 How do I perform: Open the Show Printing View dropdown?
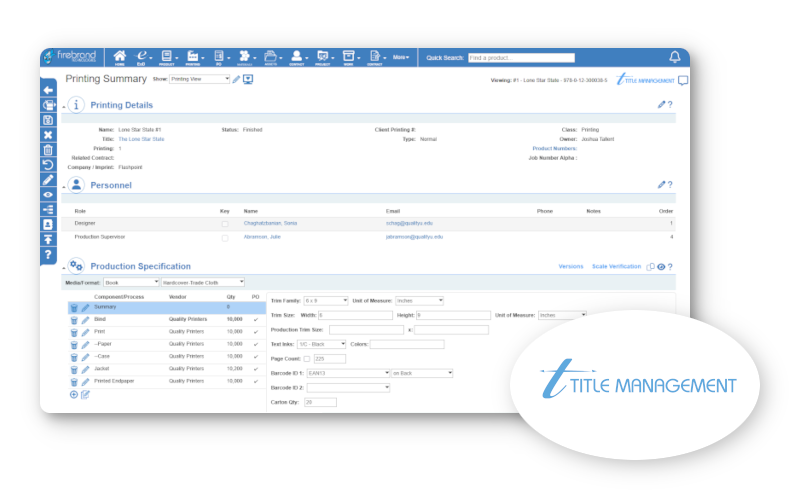tap(199, 79)
